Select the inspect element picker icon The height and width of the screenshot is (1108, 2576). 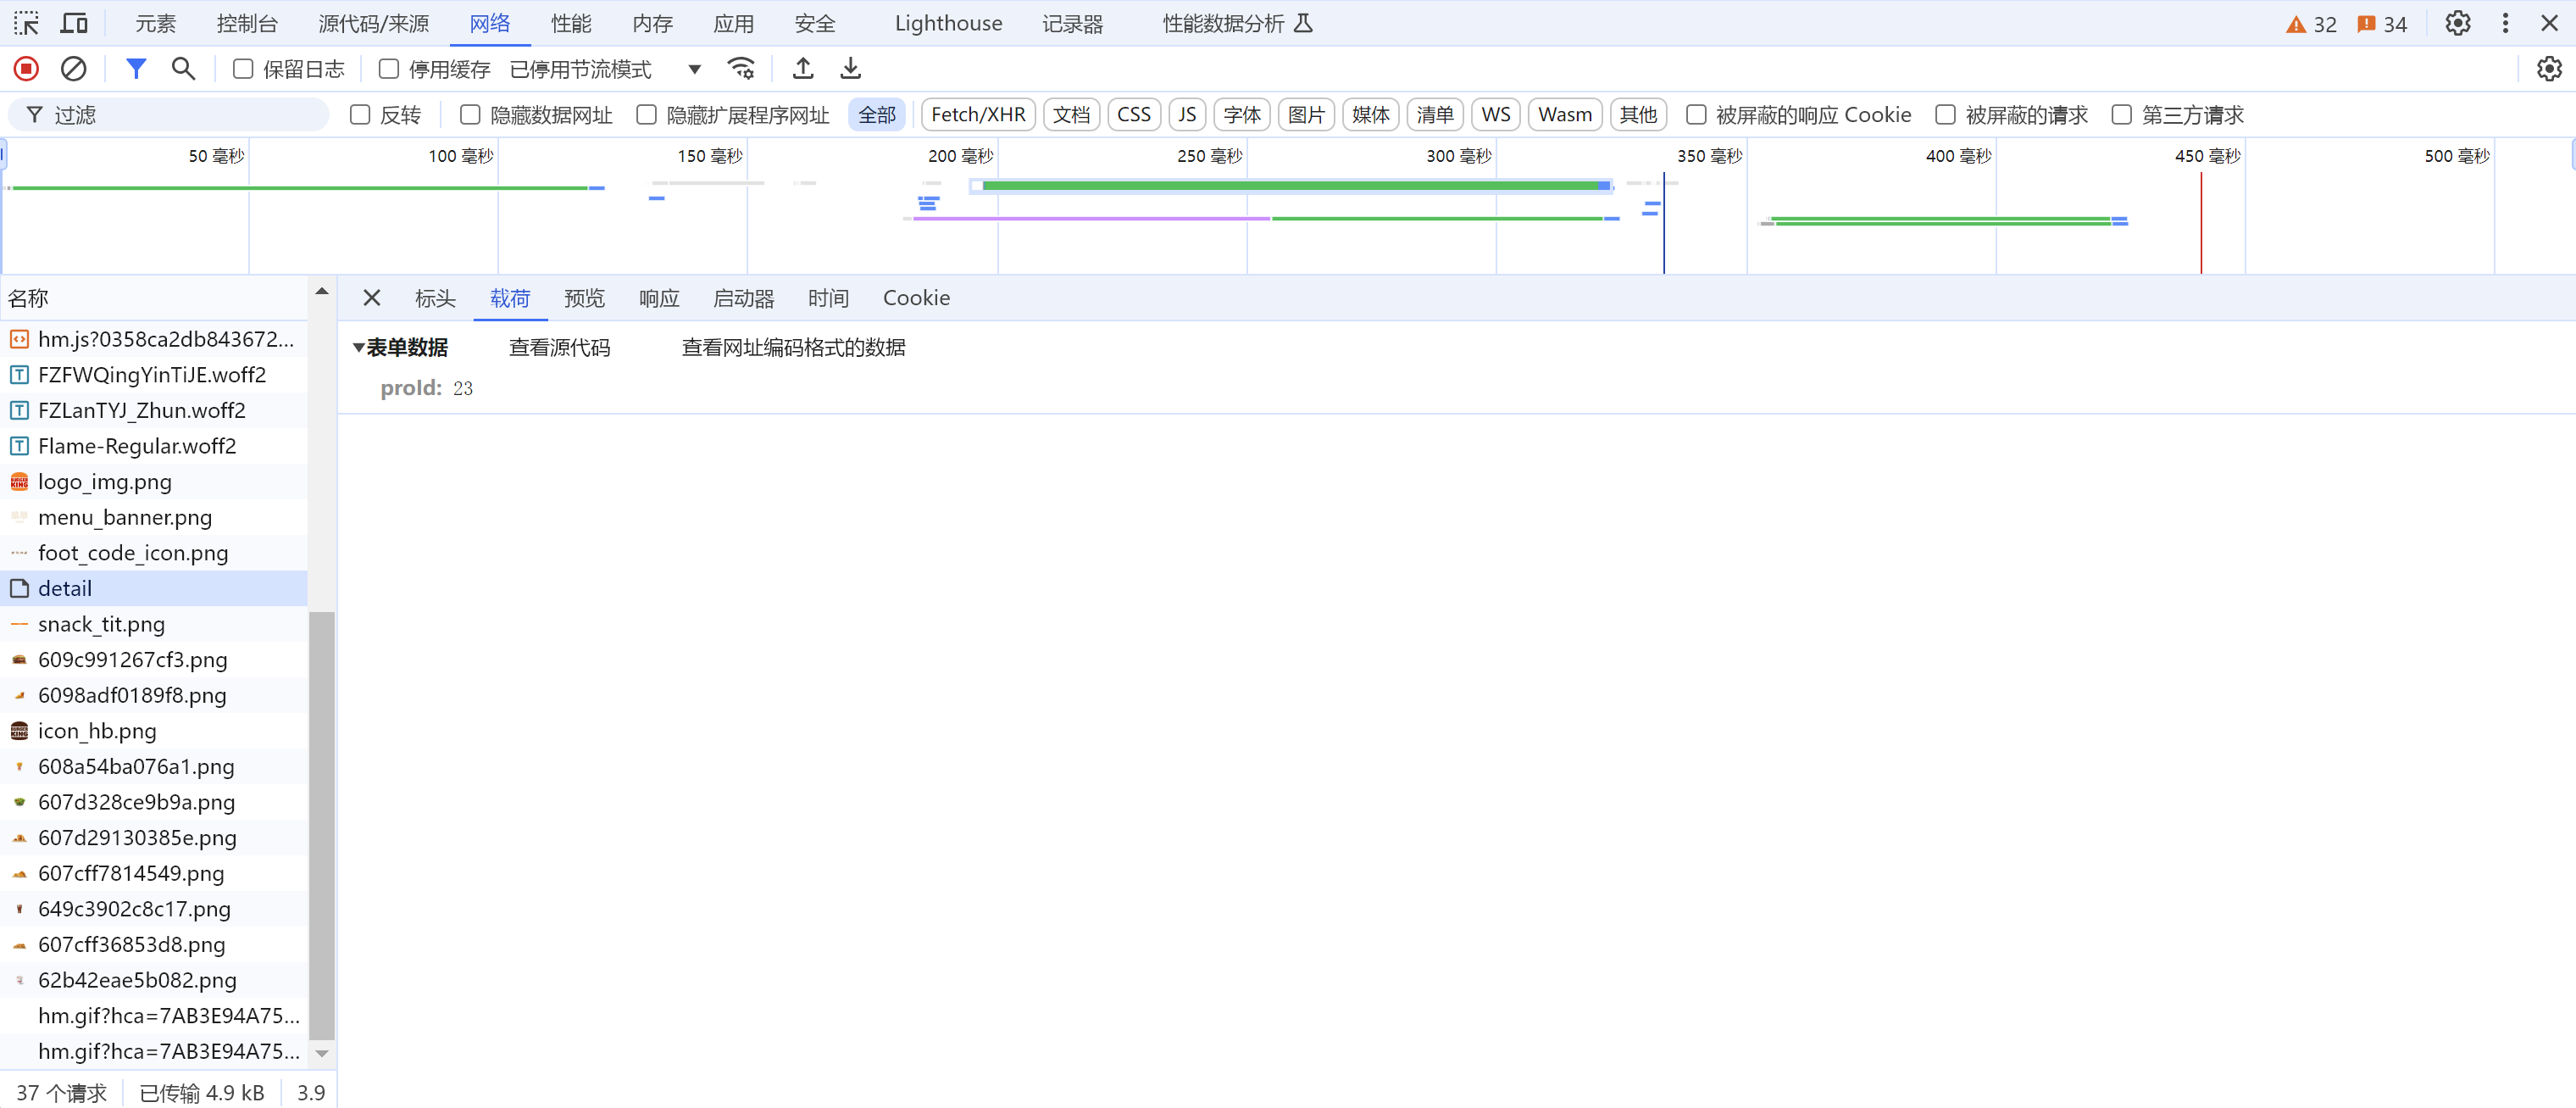coord(26,23)
